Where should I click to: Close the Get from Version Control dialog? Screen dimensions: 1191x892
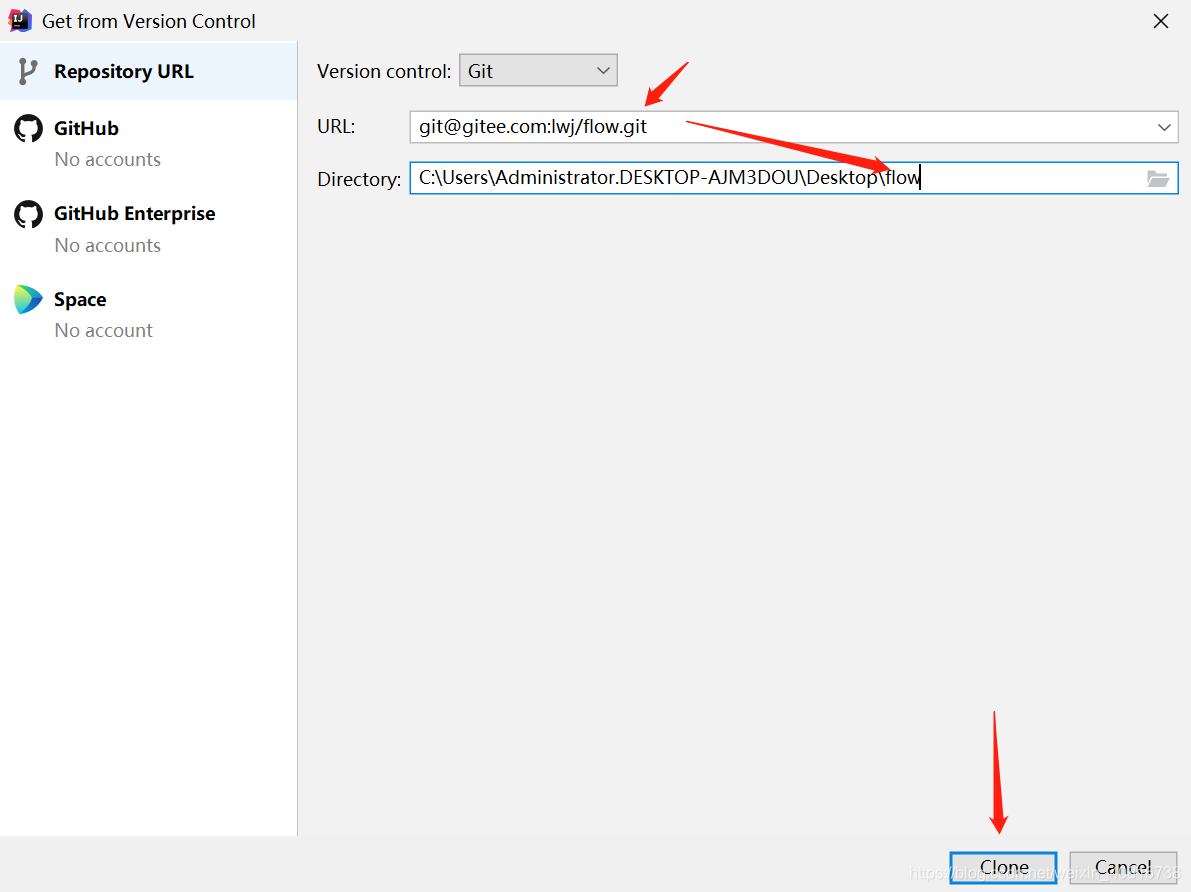tap(1161, 21)
